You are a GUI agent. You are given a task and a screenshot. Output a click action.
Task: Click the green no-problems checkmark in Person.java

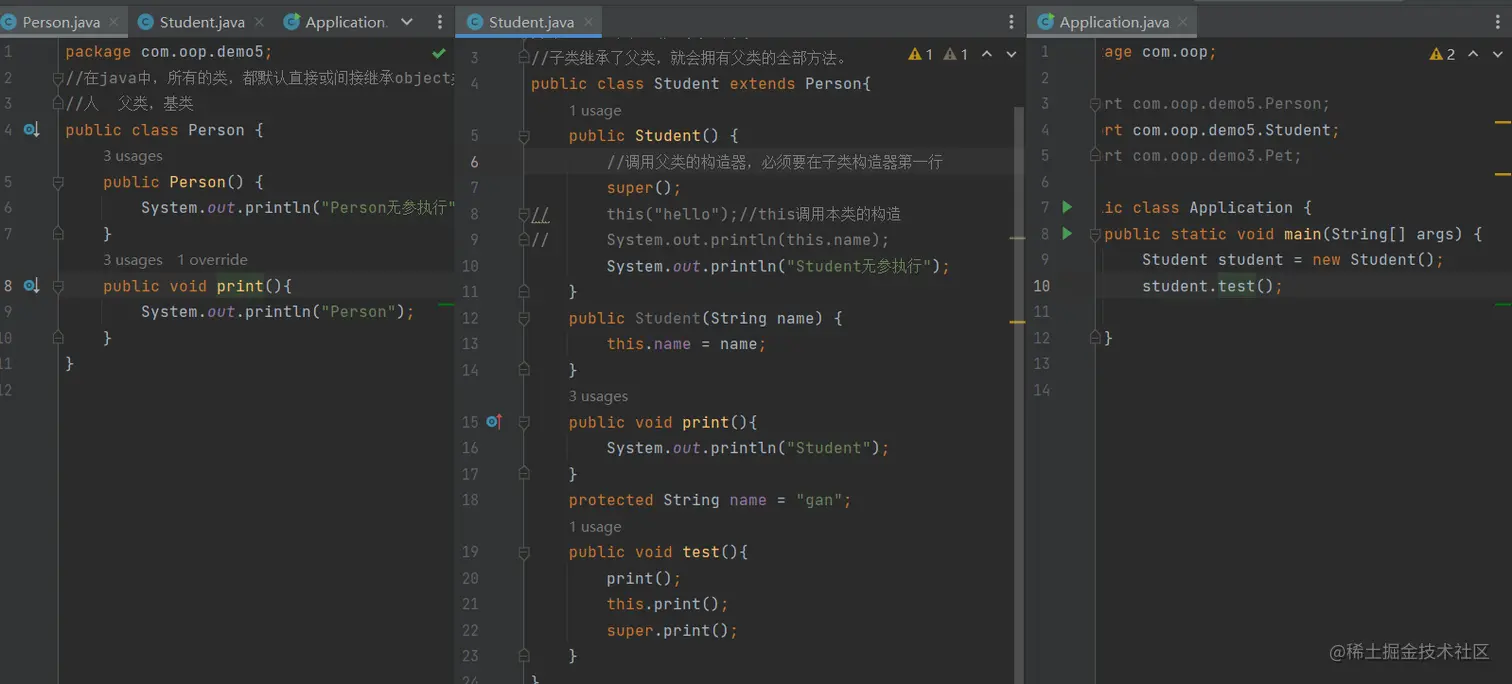tap(439, 52)
